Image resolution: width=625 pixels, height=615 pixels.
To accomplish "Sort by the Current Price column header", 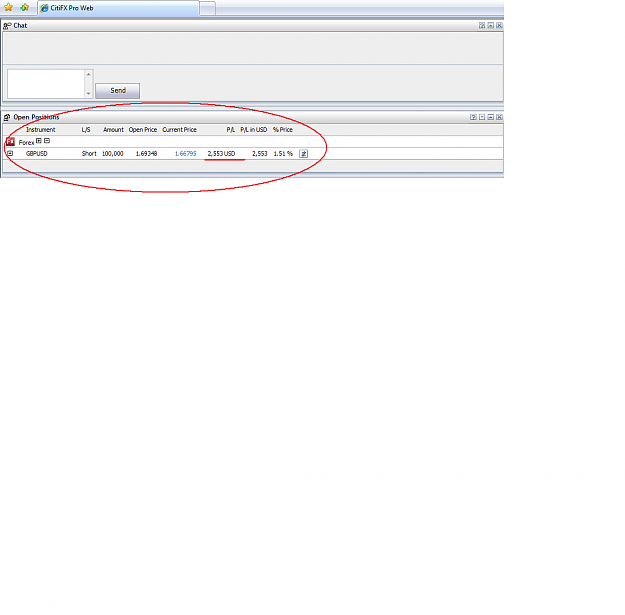I will [x=179, y=130].
